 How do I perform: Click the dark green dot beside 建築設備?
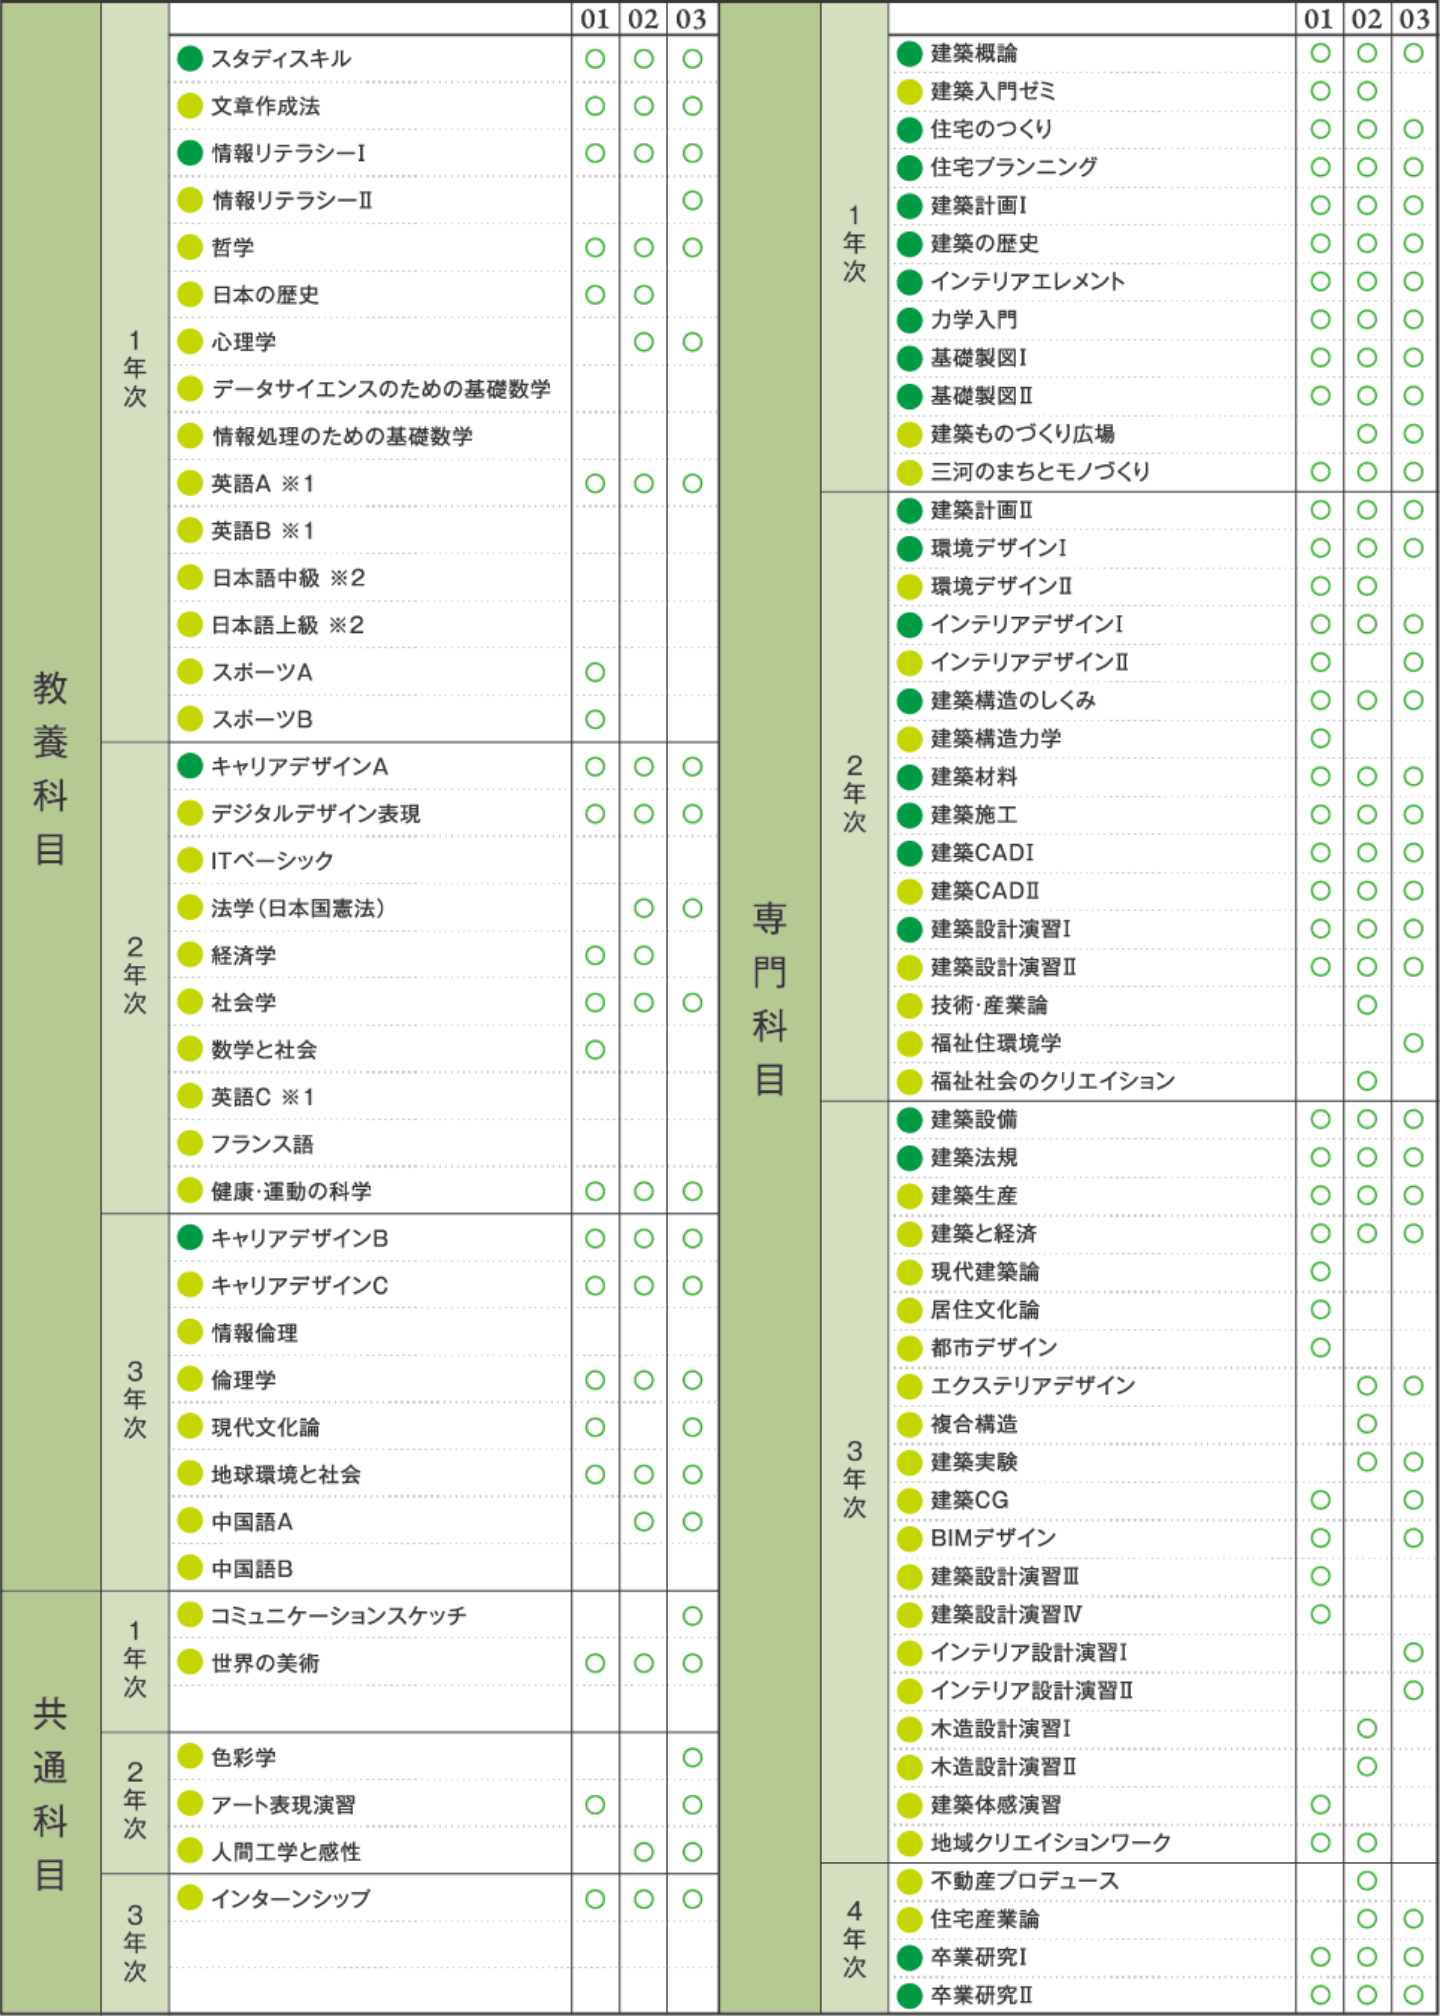[x=909, y=1120]
